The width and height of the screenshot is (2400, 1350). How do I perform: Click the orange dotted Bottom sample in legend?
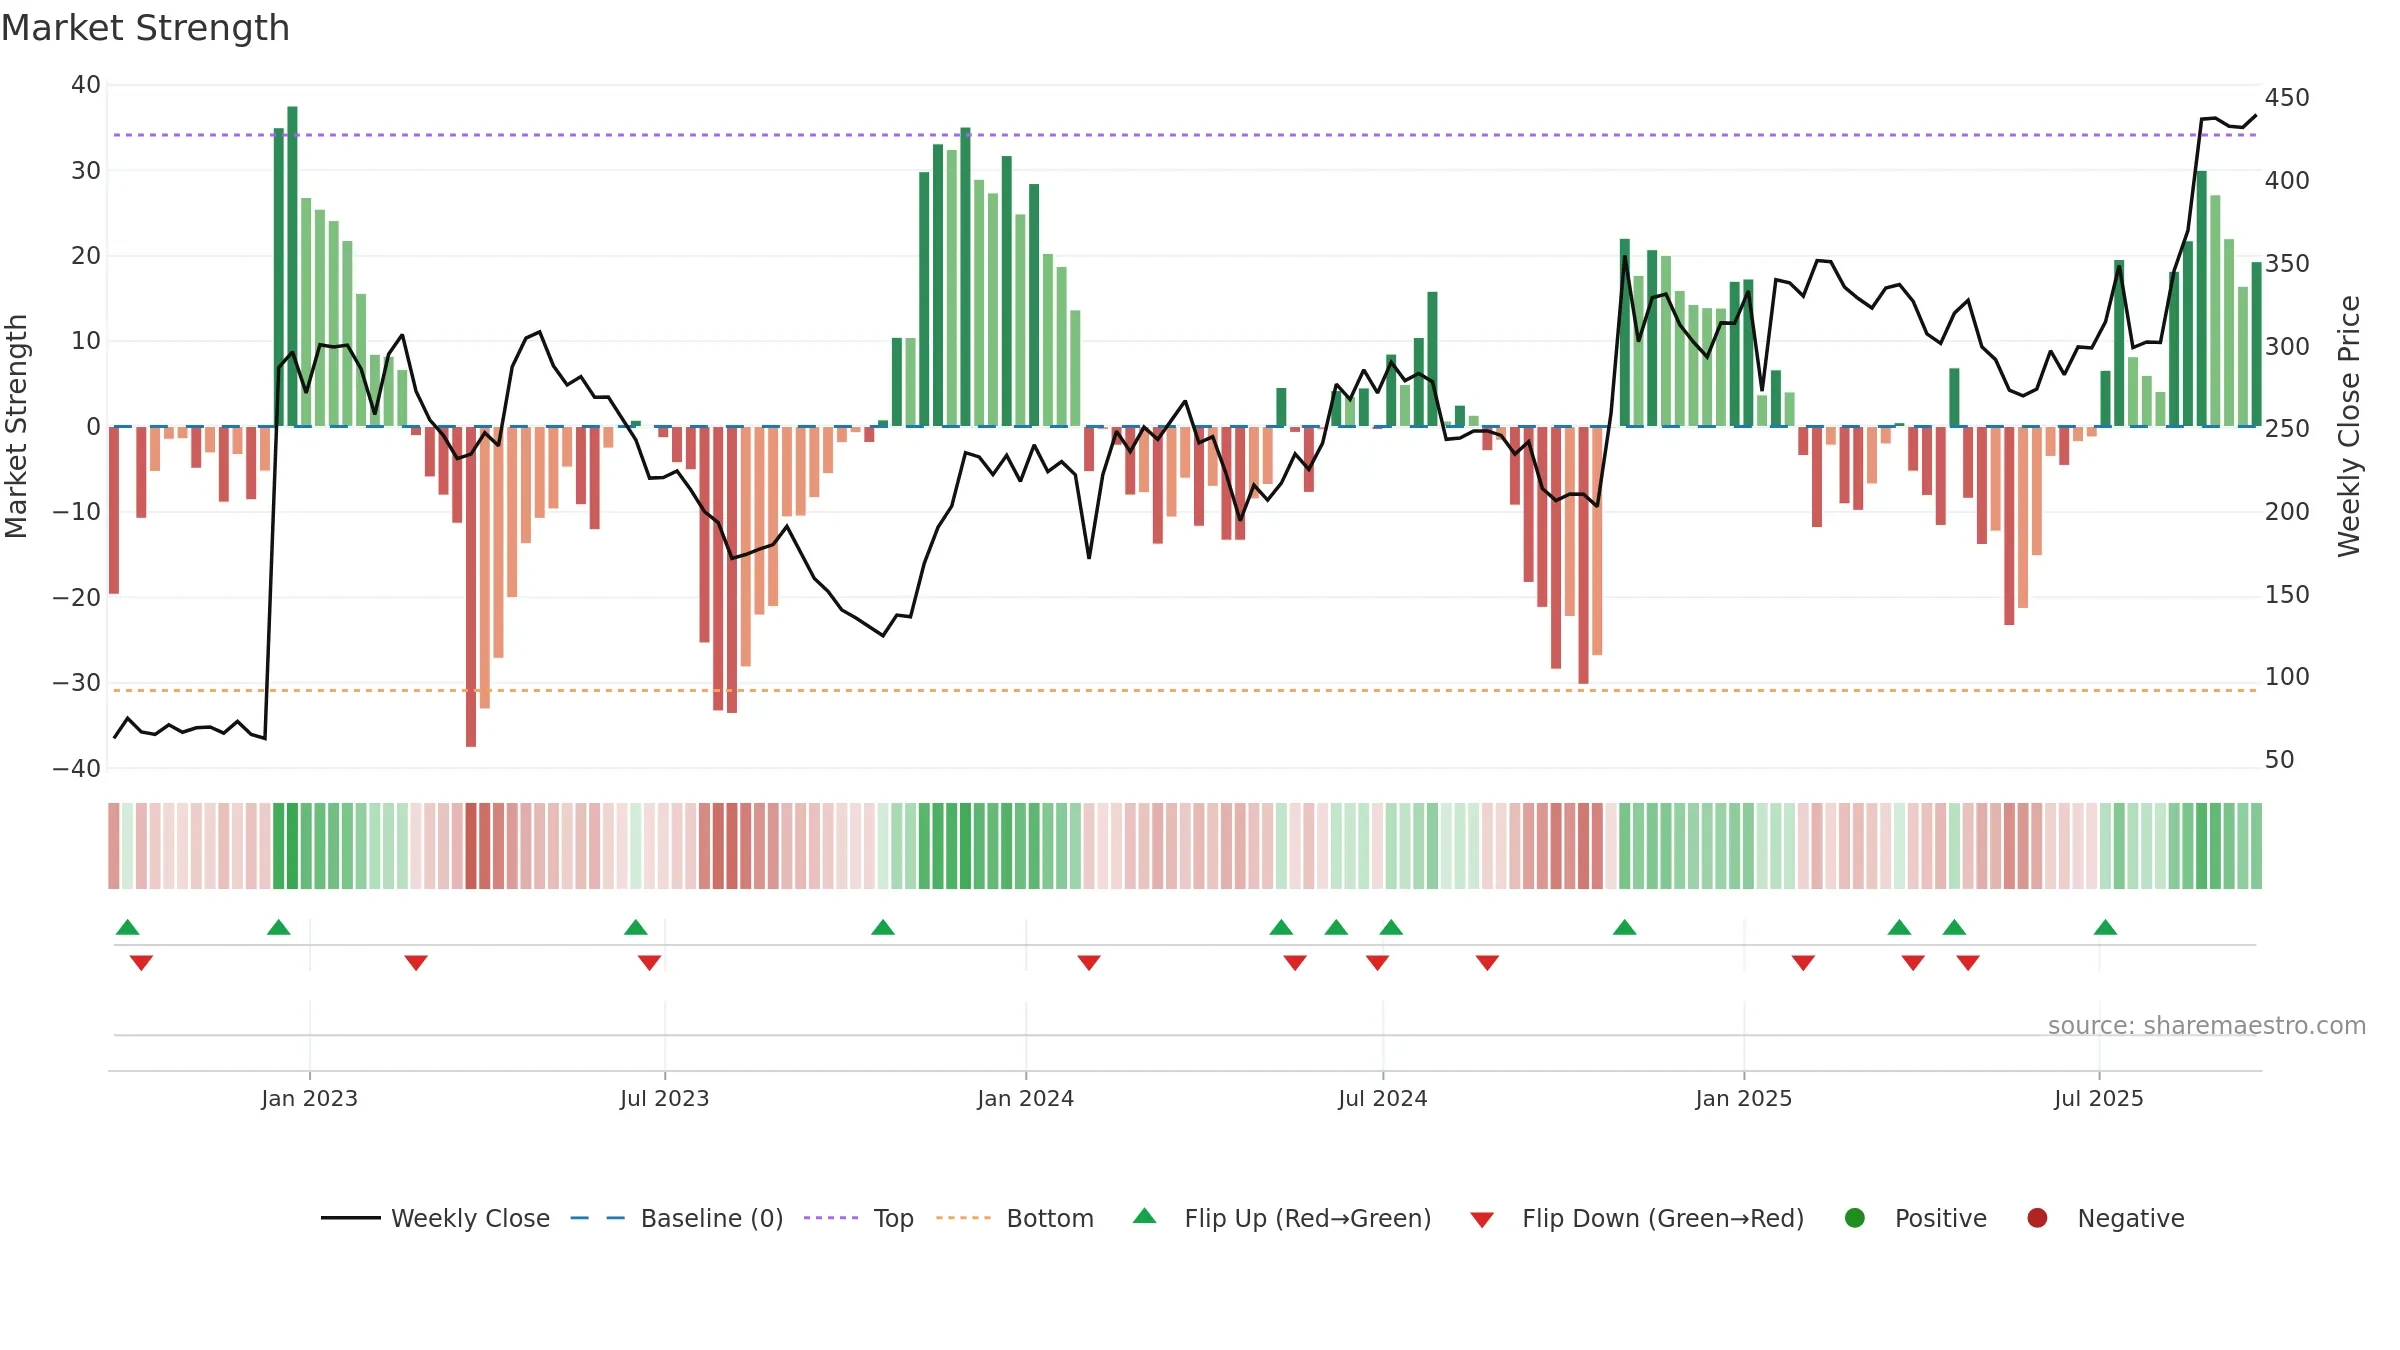tap(964, 1218)
